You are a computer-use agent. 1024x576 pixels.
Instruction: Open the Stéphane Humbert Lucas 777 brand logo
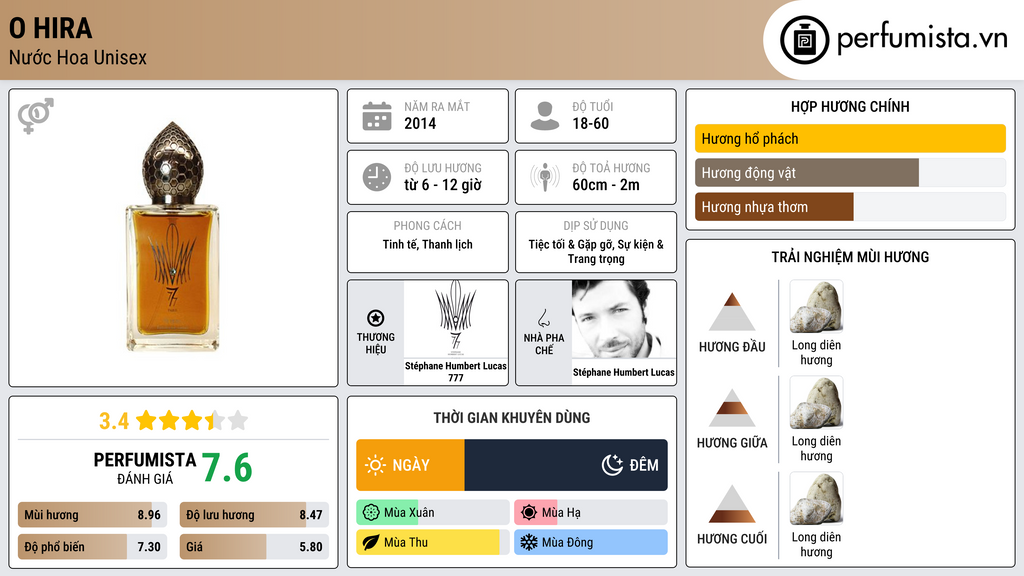tap(456, 319)
